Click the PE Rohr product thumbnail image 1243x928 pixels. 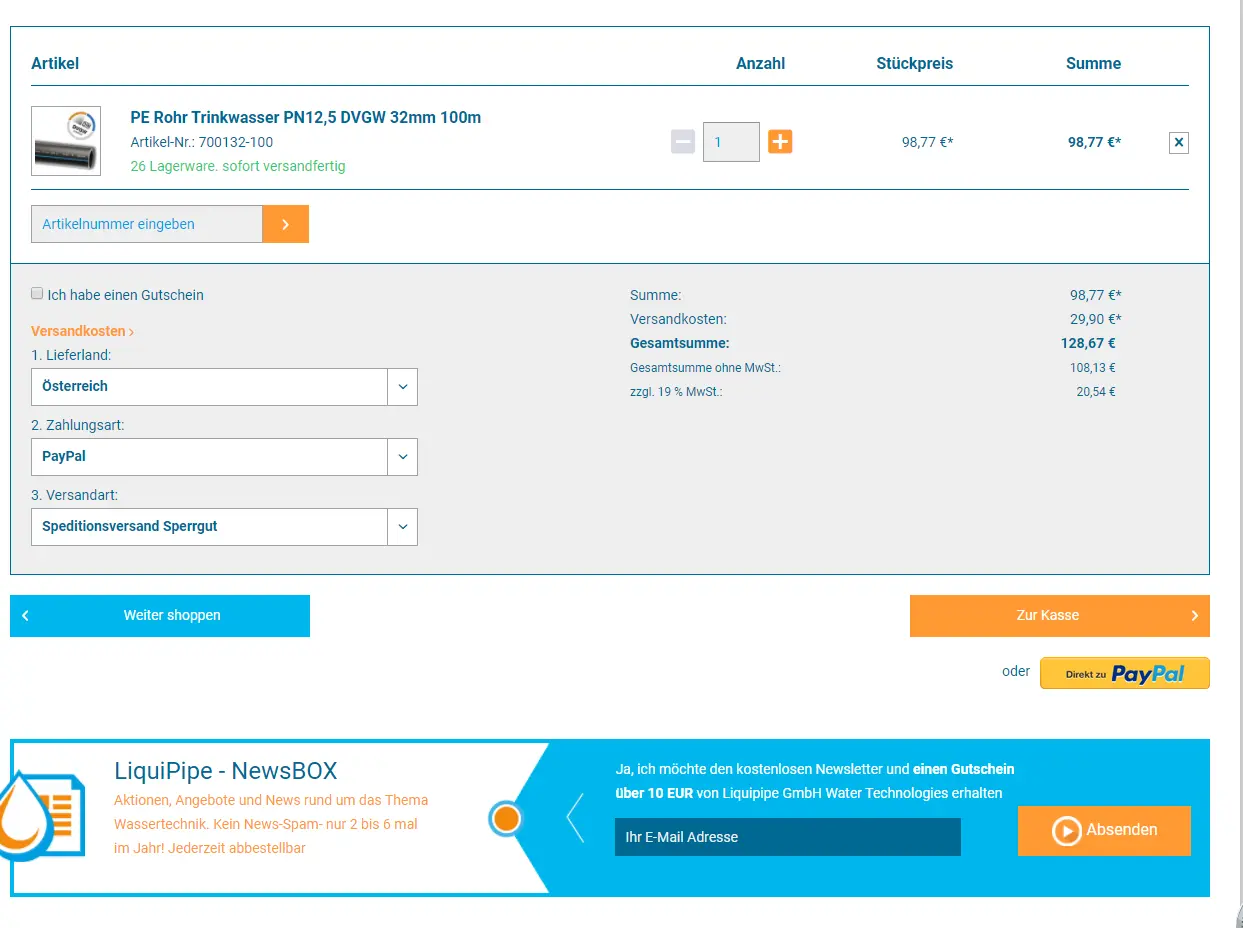pyautogui.click(x=66, y=141)
